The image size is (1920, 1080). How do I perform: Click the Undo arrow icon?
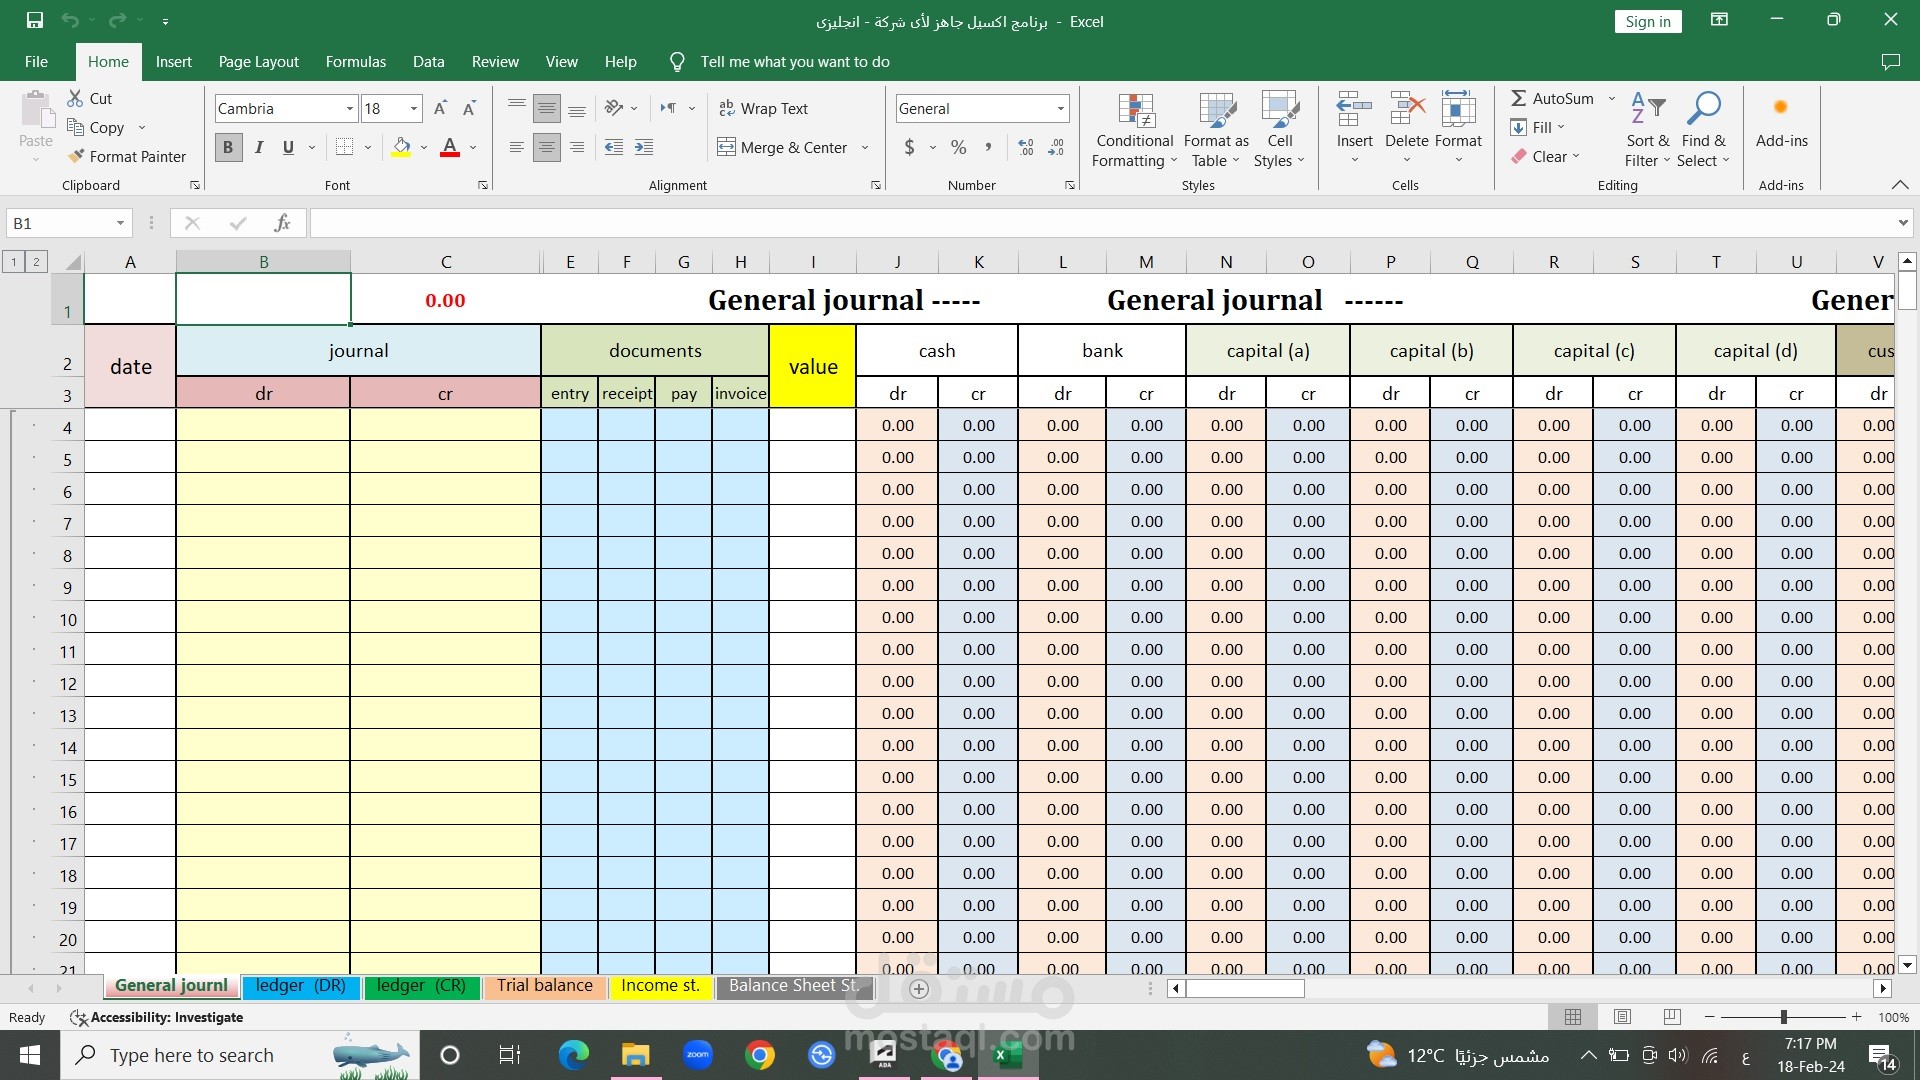coord(70,20)
